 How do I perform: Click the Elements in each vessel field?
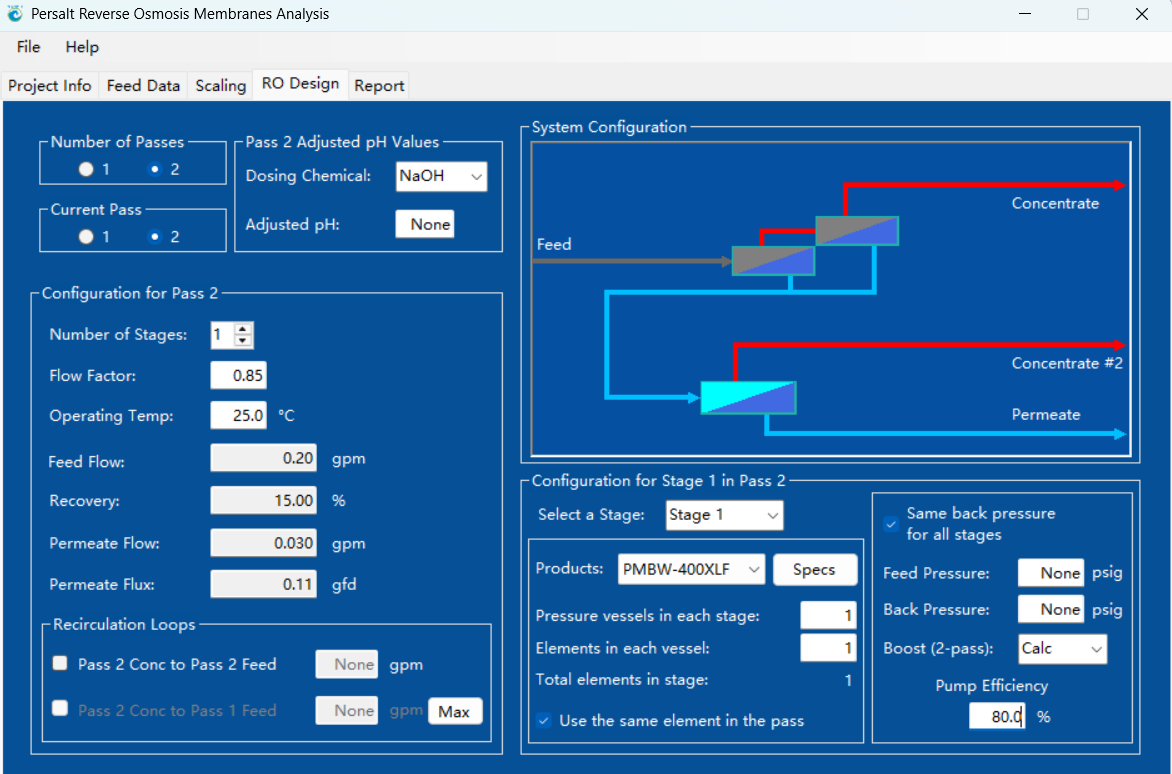coord(828,648)
